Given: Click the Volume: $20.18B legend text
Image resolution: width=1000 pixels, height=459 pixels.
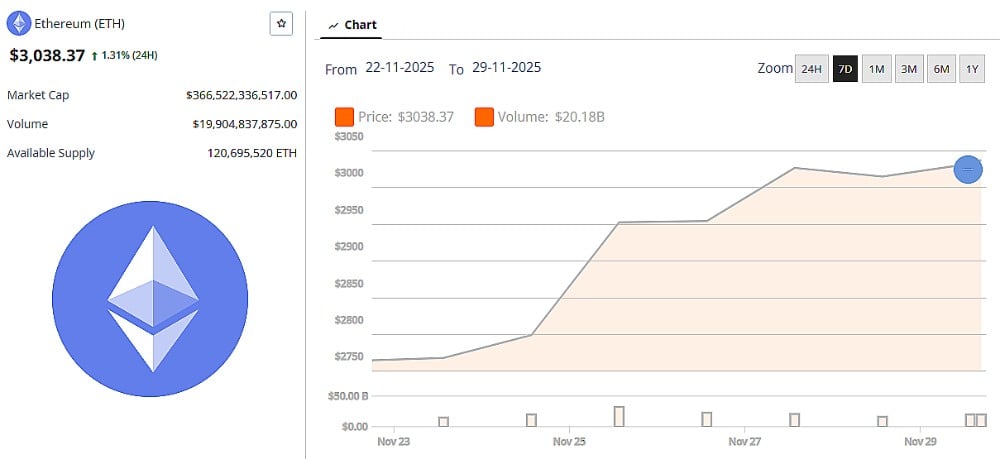Looking at the screenshot, I should coord(551,117).
